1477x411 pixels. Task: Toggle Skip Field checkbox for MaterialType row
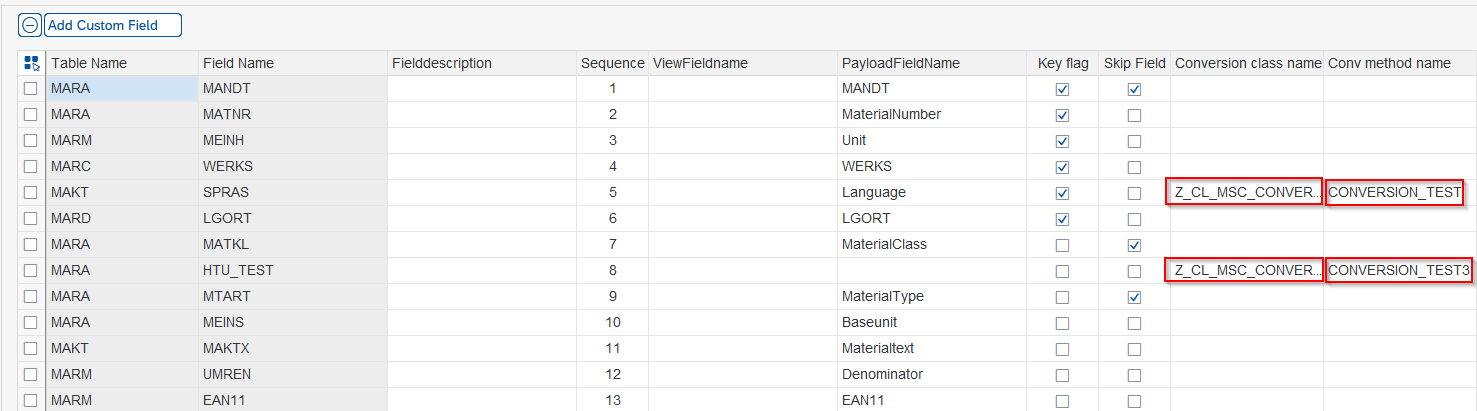(1134, 297)
